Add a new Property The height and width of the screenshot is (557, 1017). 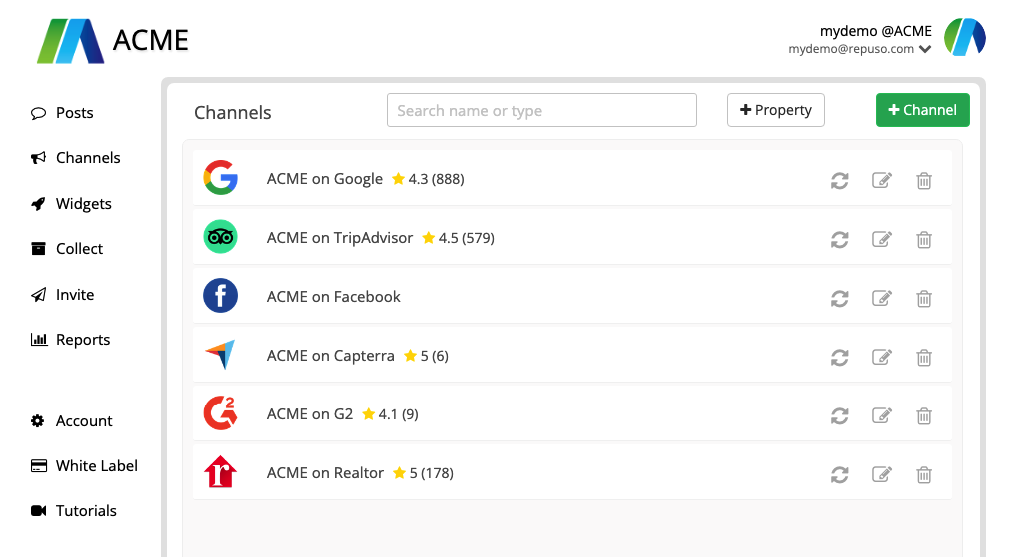coord(776,110)
